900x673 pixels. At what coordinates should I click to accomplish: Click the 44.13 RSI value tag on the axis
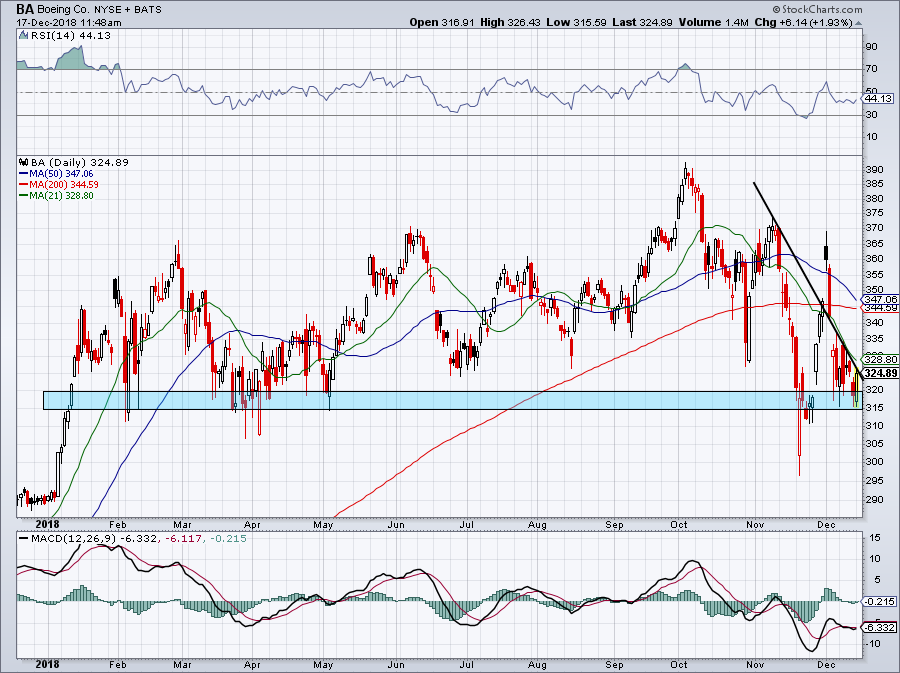tap(879, 99)
